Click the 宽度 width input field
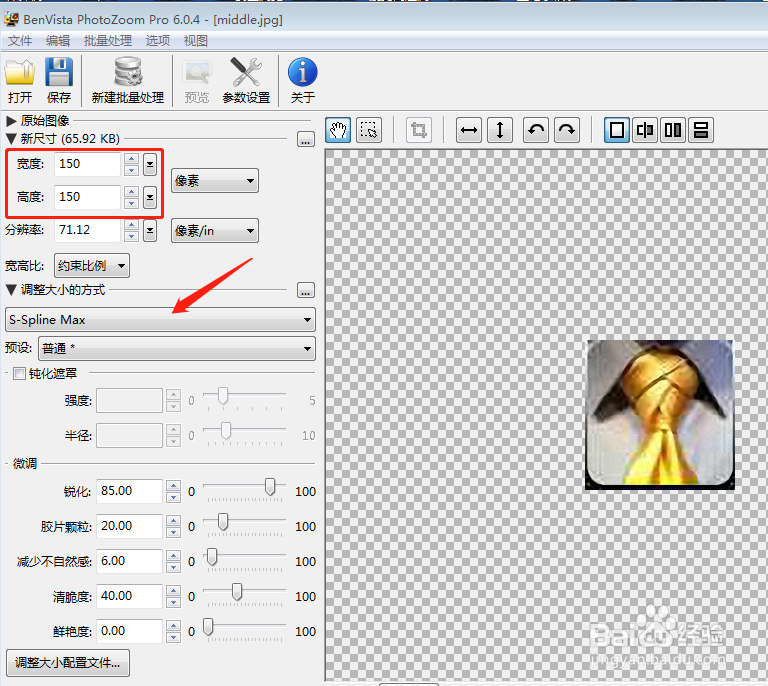This screenshot has height=686, width=768. tap(87, 164)
